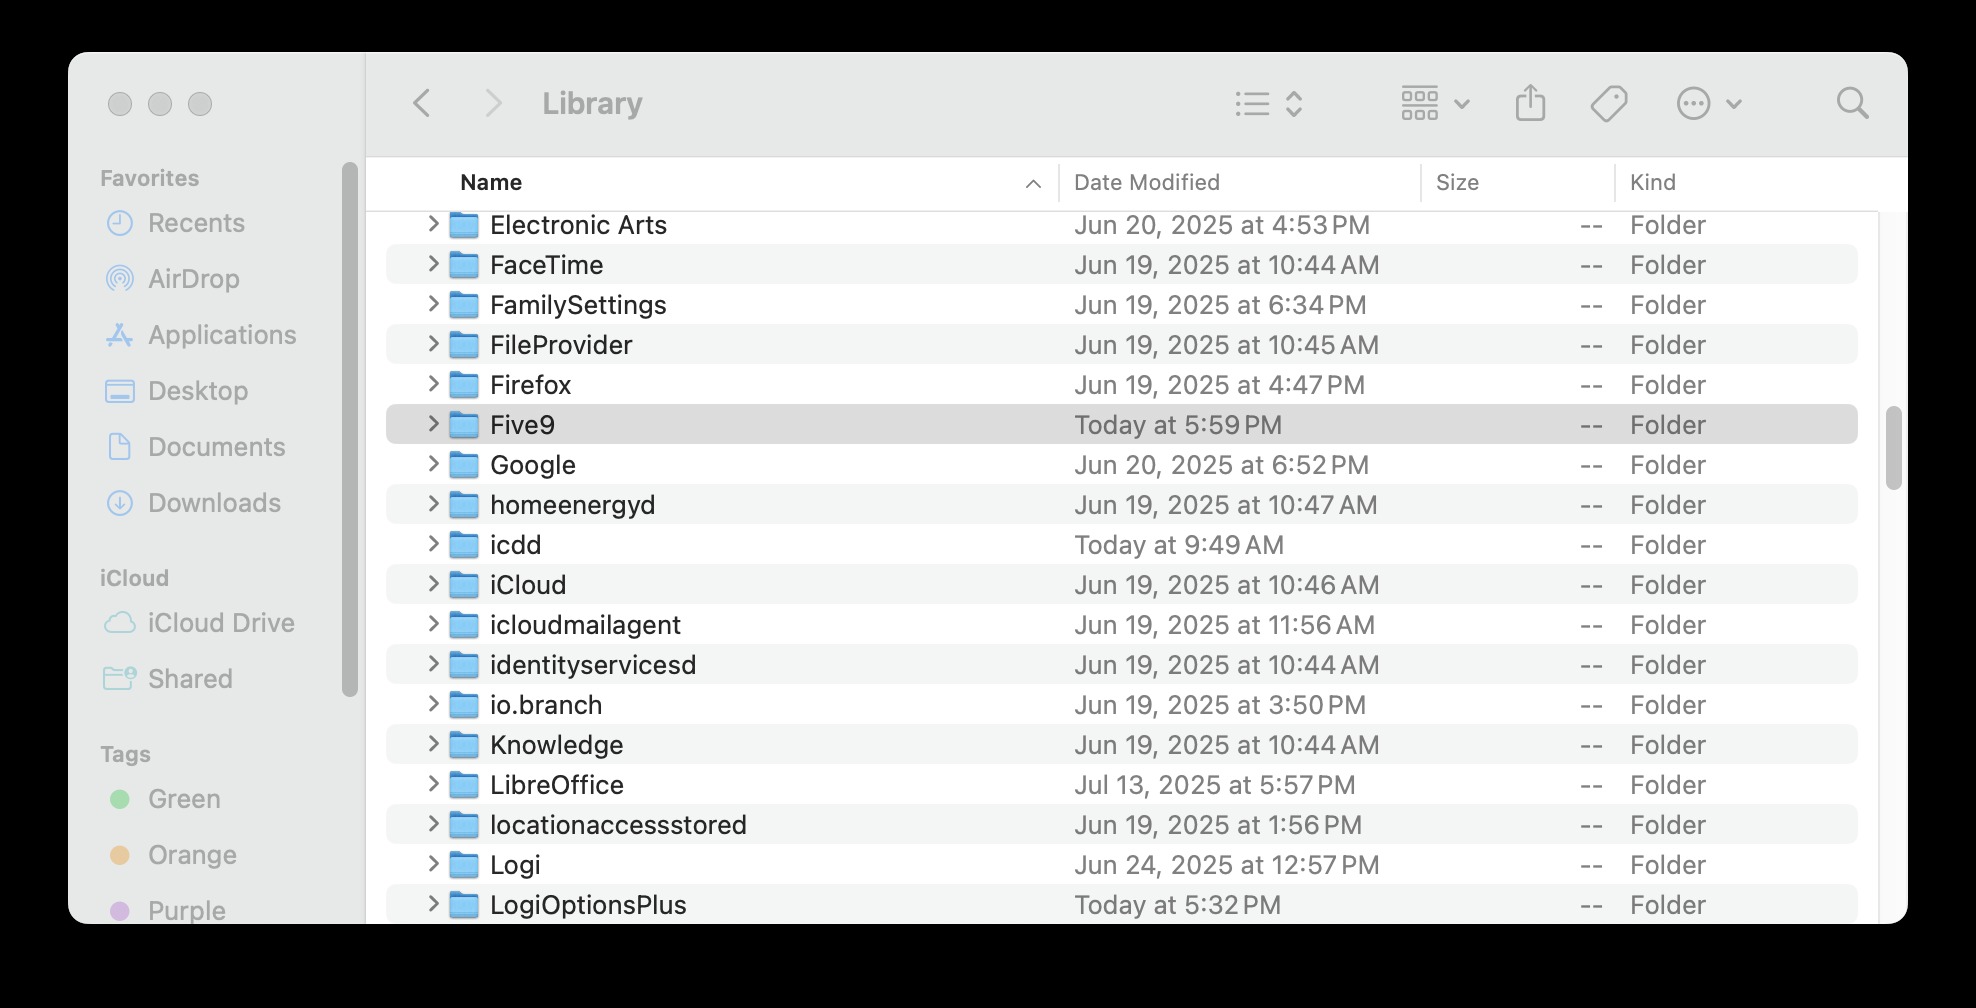The width and height of the screenshot is (1976, 1008).
Task: Select the locationaccessstored folder row
Action: click(1121, 825)
